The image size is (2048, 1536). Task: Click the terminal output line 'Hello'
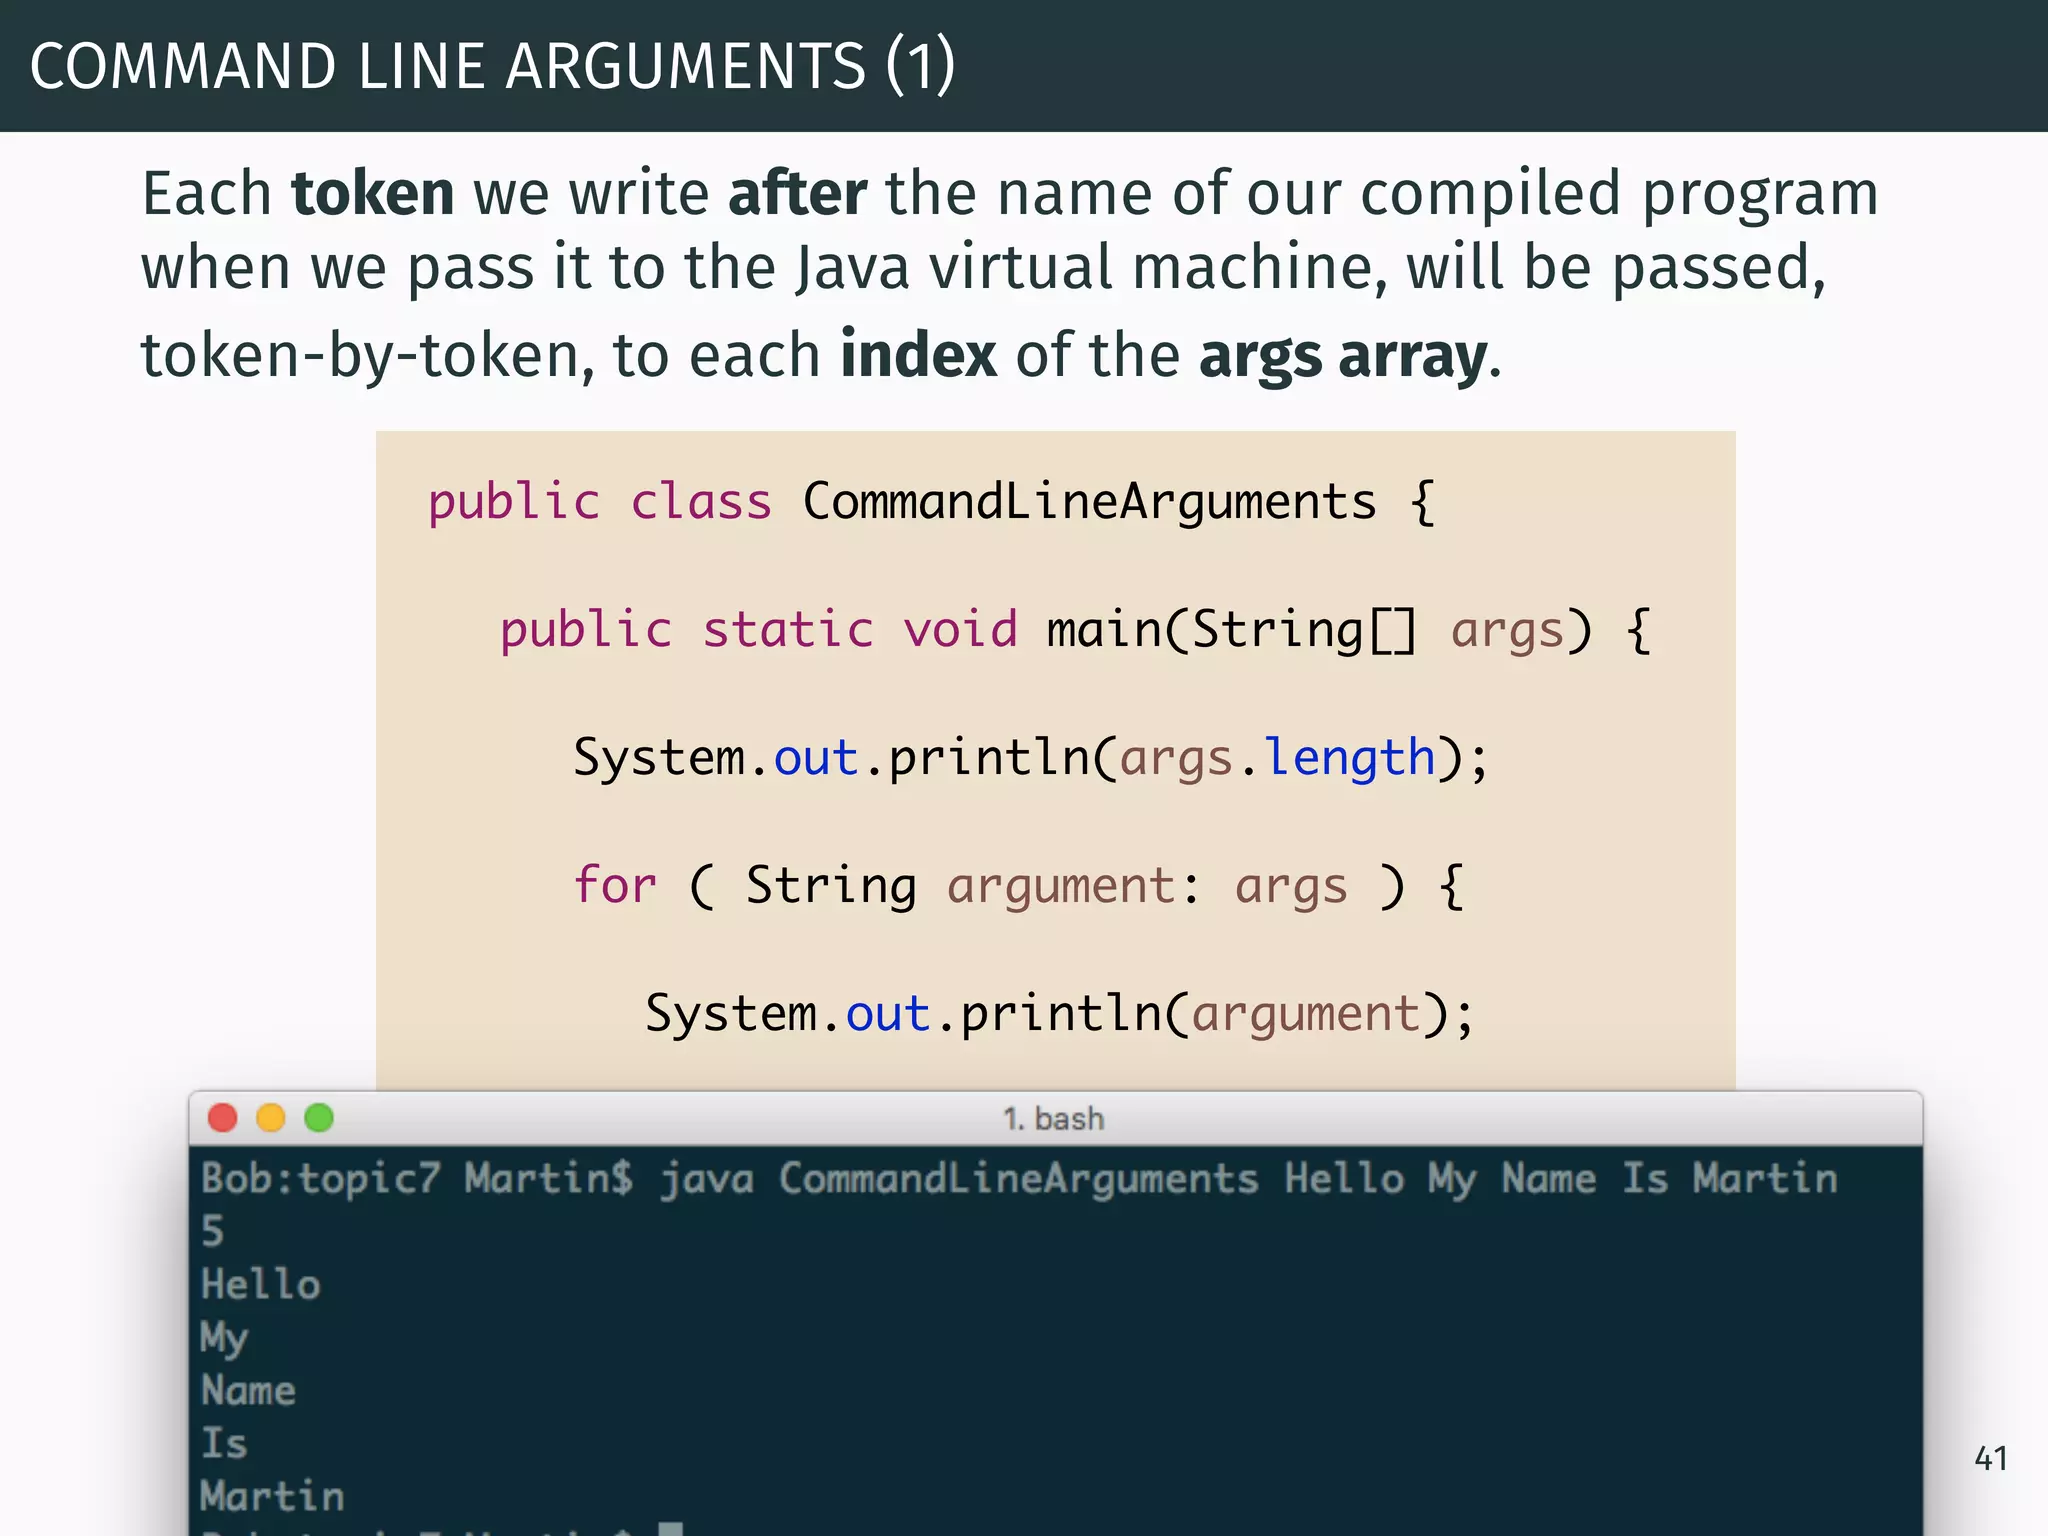(x=260, y=1284)
